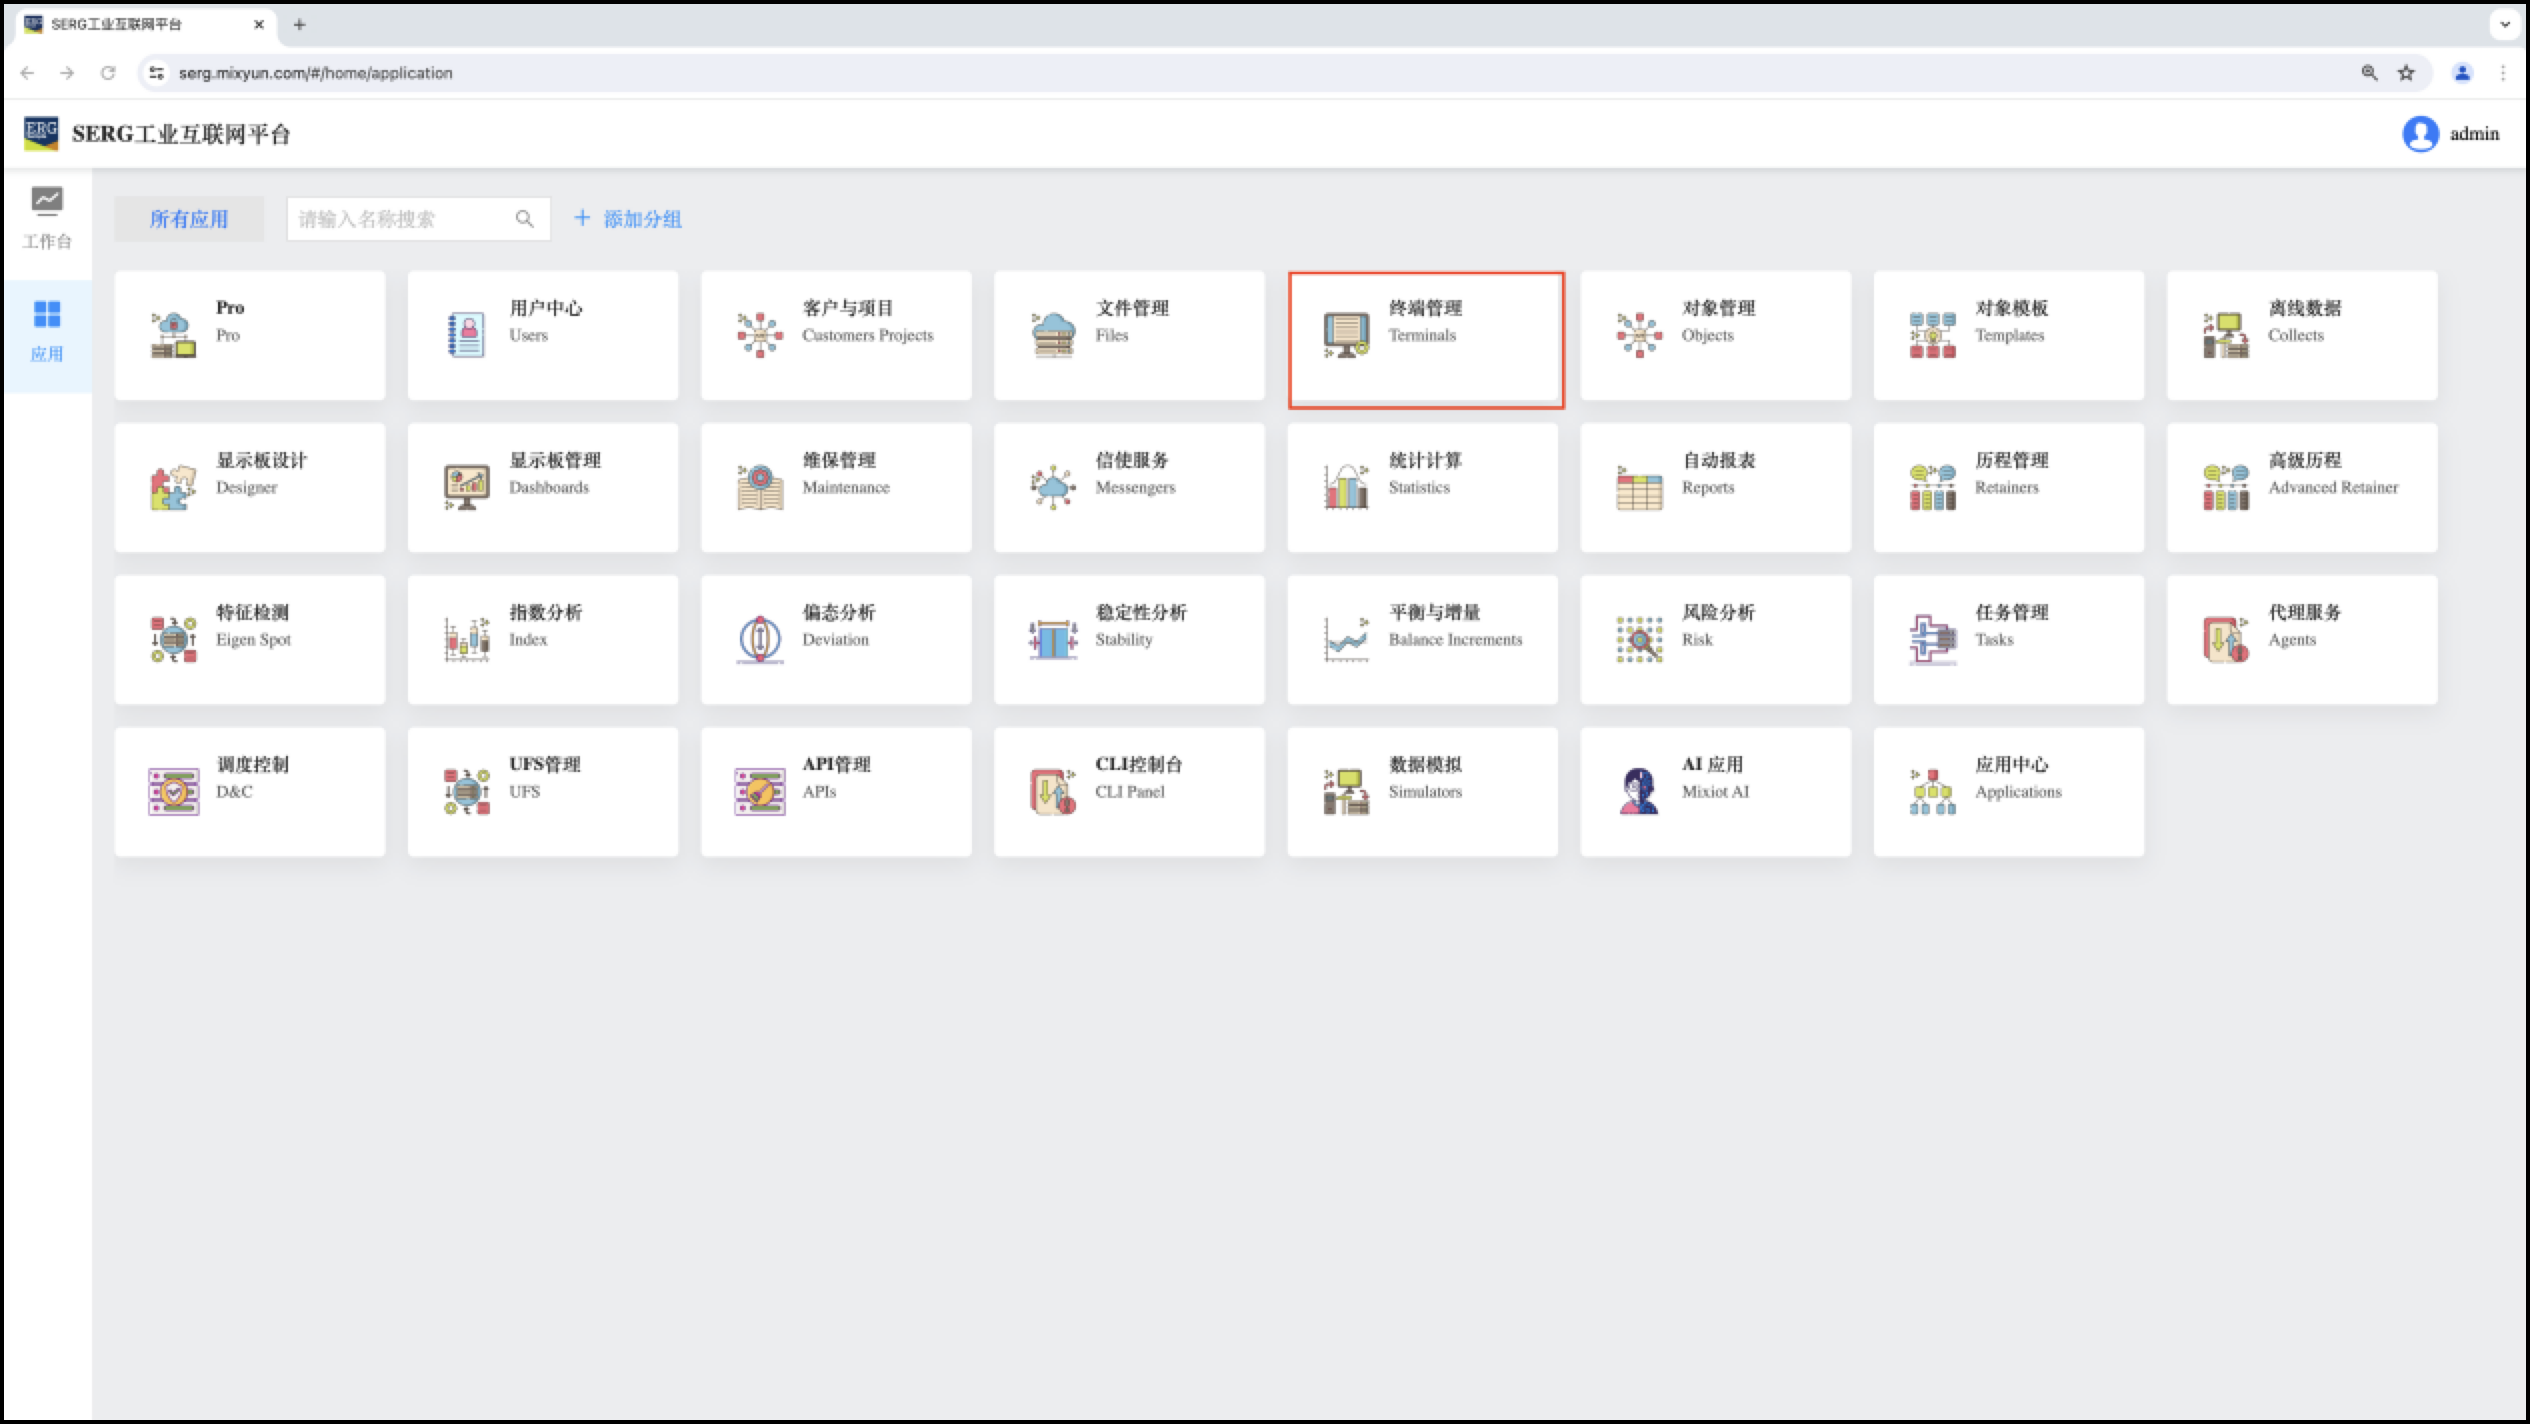Click the 添加分组 button

628,219
